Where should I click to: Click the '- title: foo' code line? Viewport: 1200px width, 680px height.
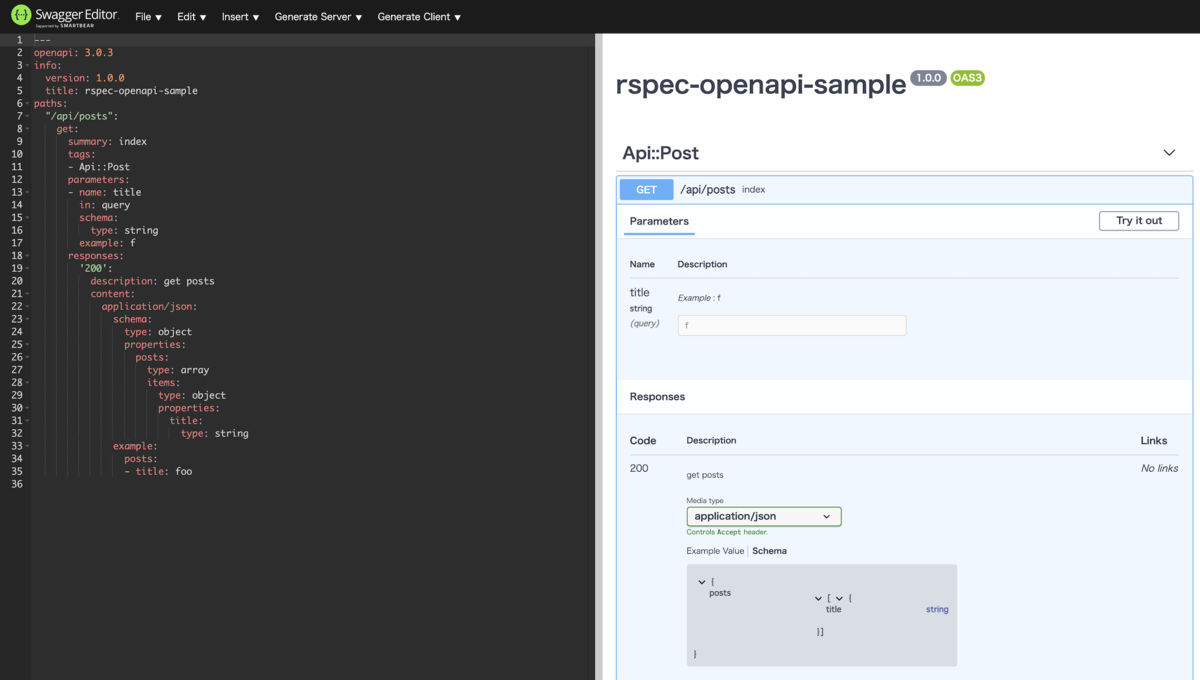[158, 471]
